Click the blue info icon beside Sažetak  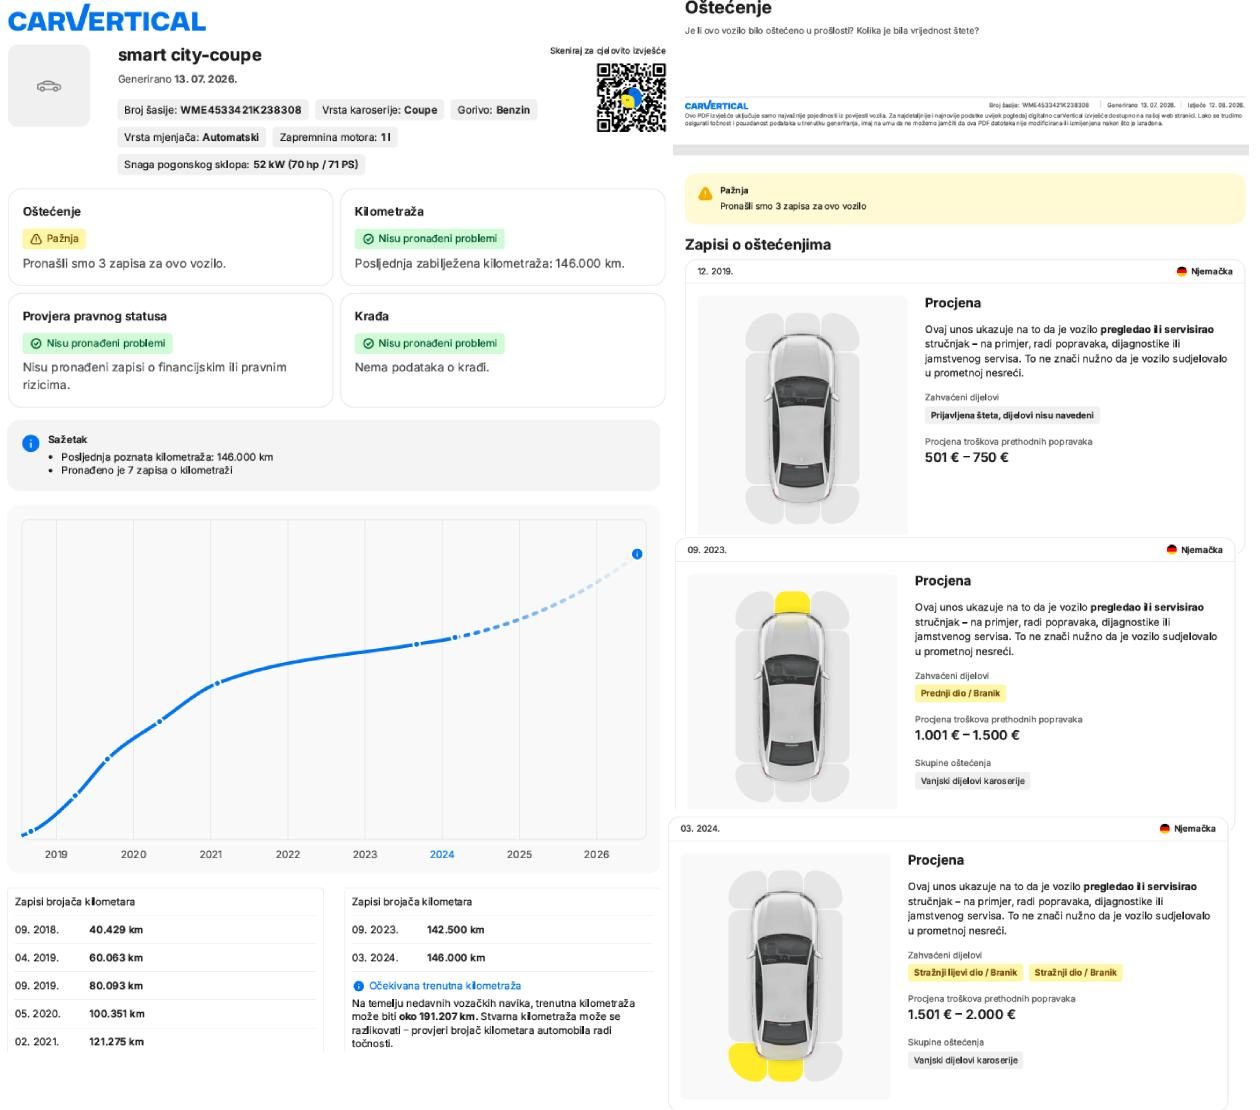pos(31,443)
